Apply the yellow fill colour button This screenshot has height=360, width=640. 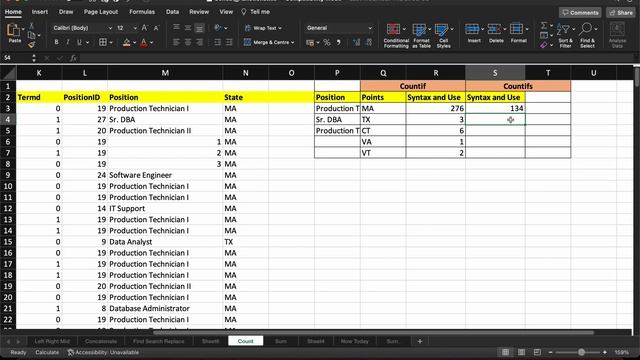click(x=127, y=42)
